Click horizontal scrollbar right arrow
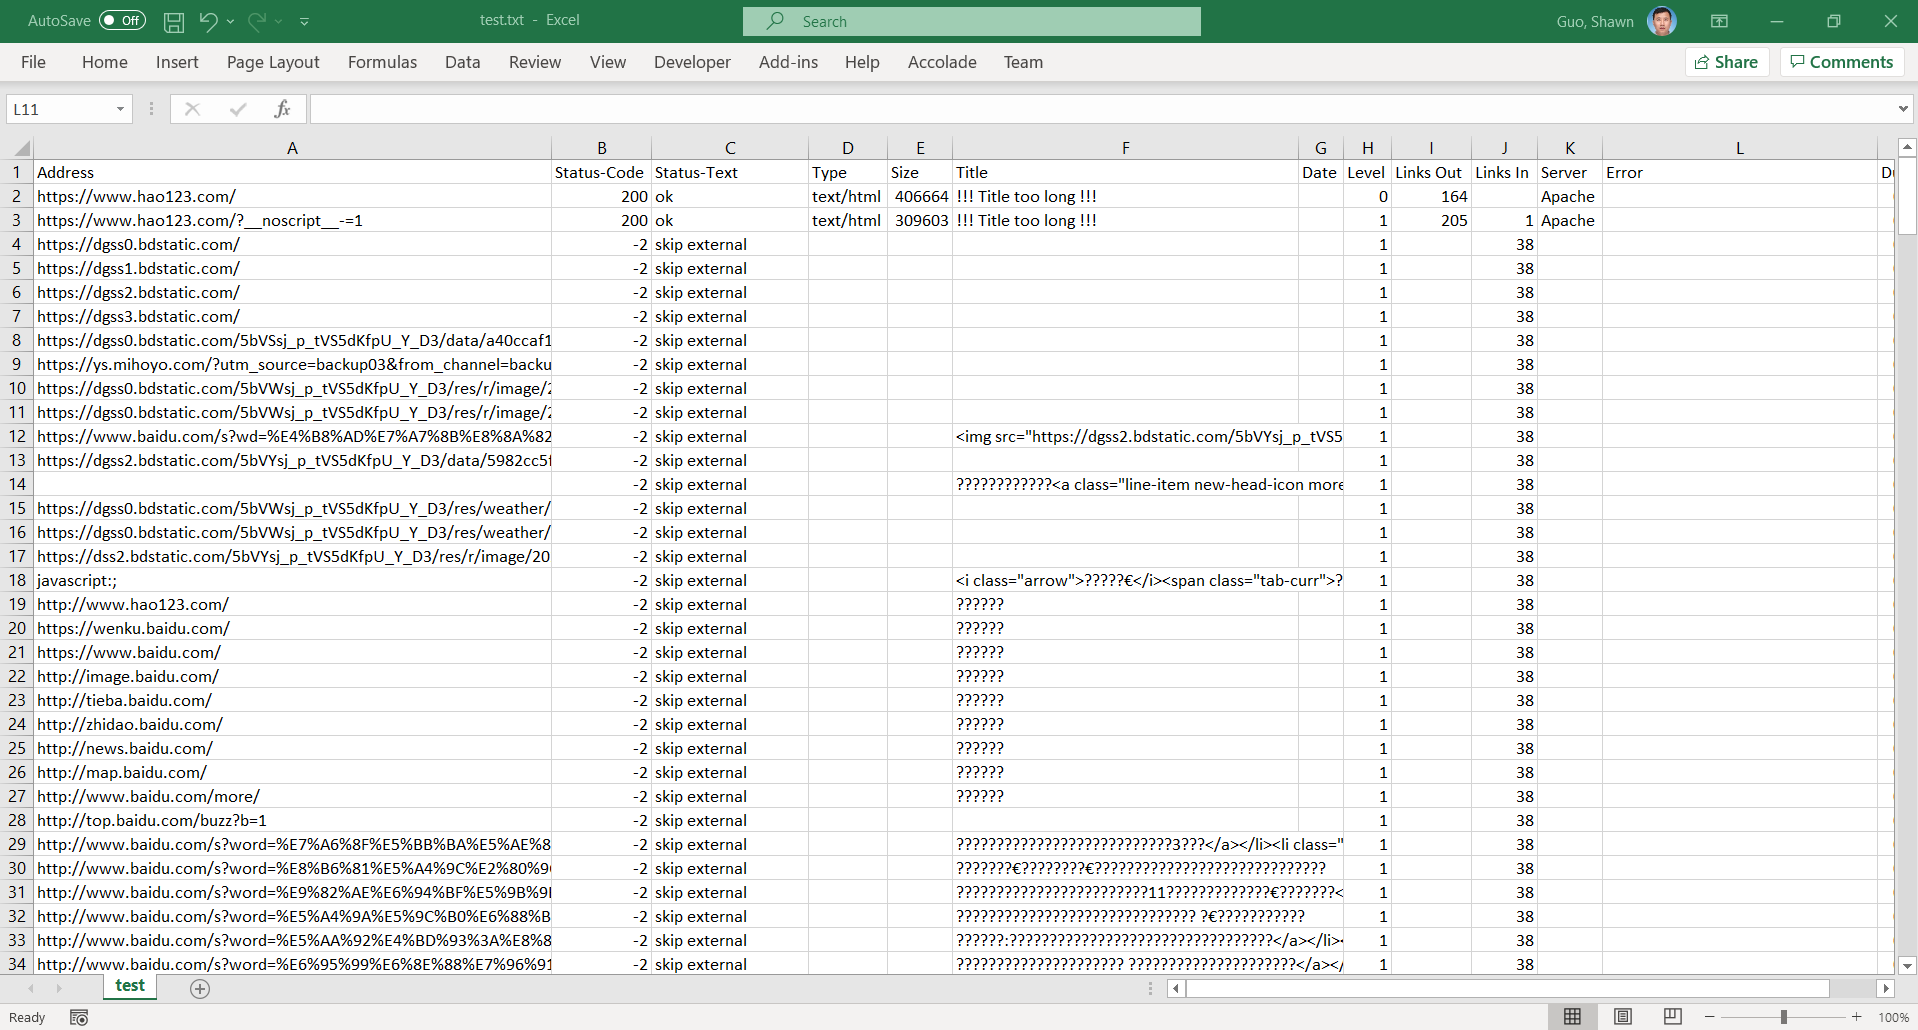The image size is (1918, 1030). (x=1885, y=989)
